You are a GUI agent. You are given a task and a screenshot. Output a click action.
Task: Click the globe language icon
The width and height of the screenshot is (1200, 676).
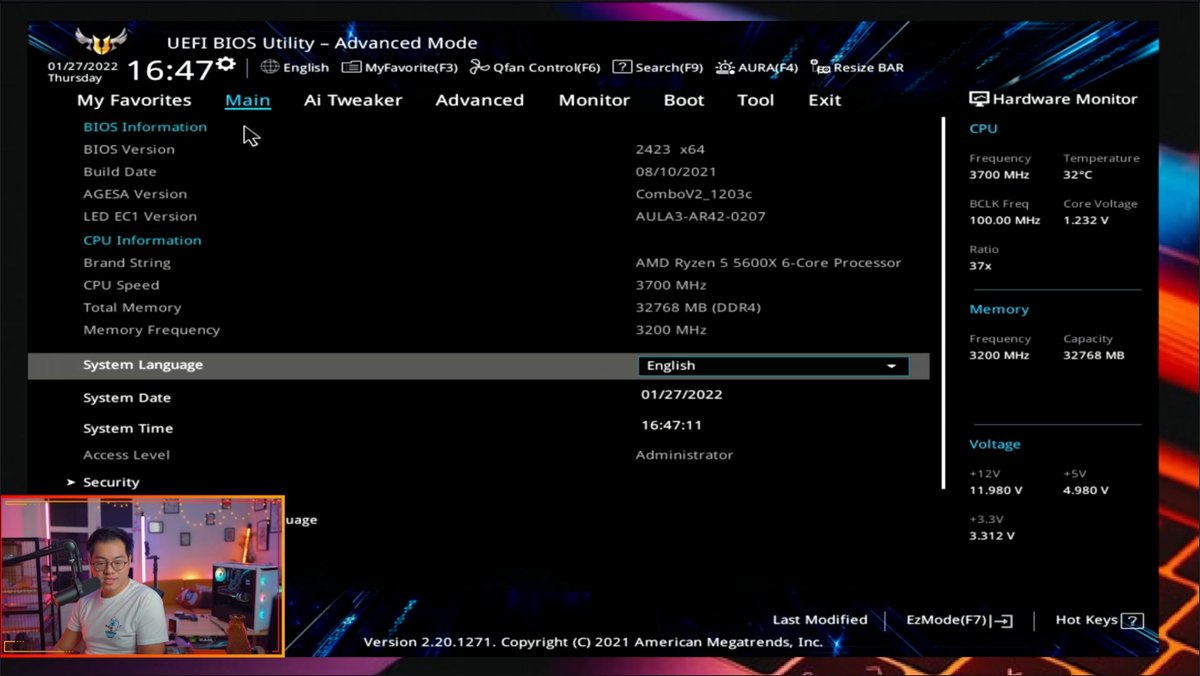point(270,67)
